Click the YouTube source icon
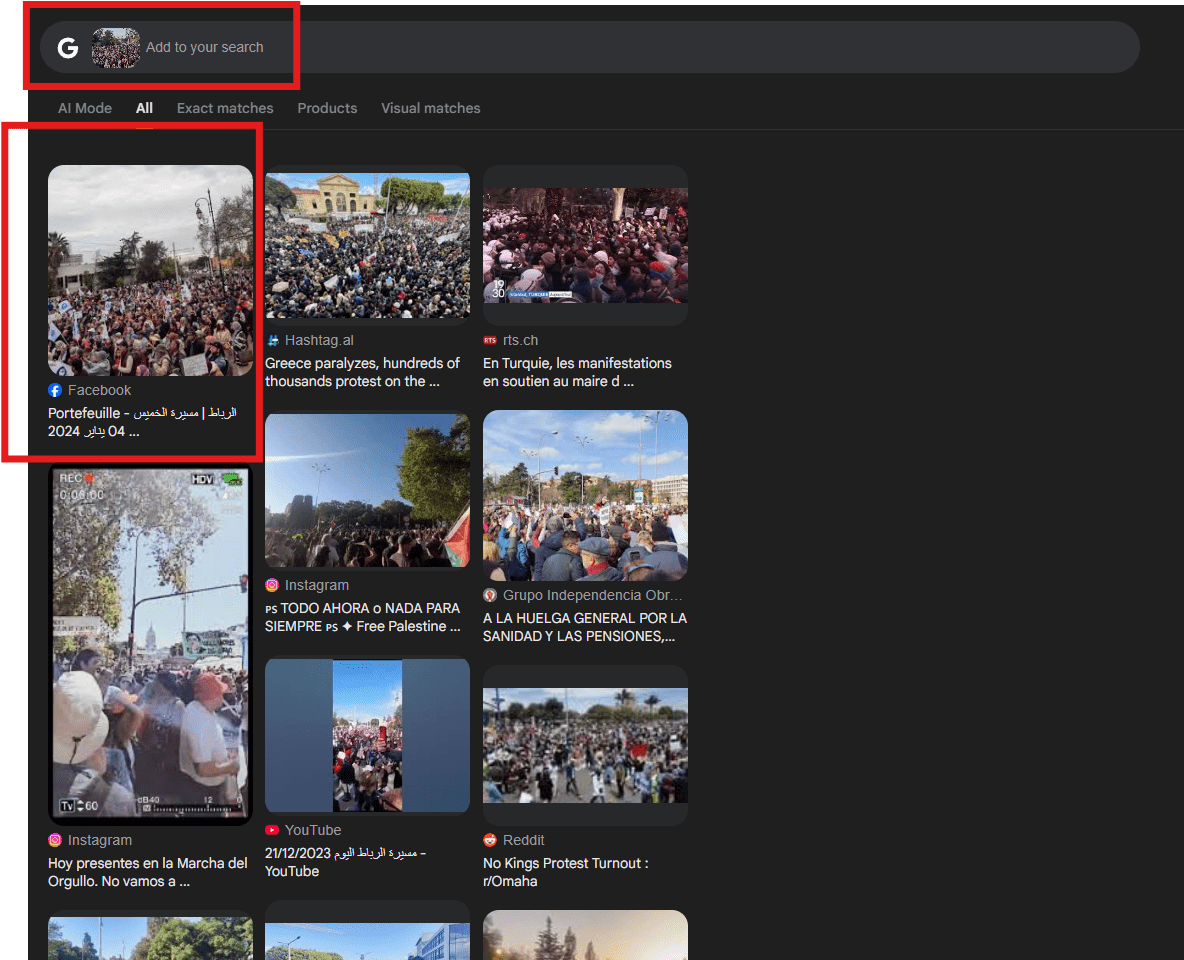Screen dimensions: 1184x960 pyautogui.click(x=272, y=831)
